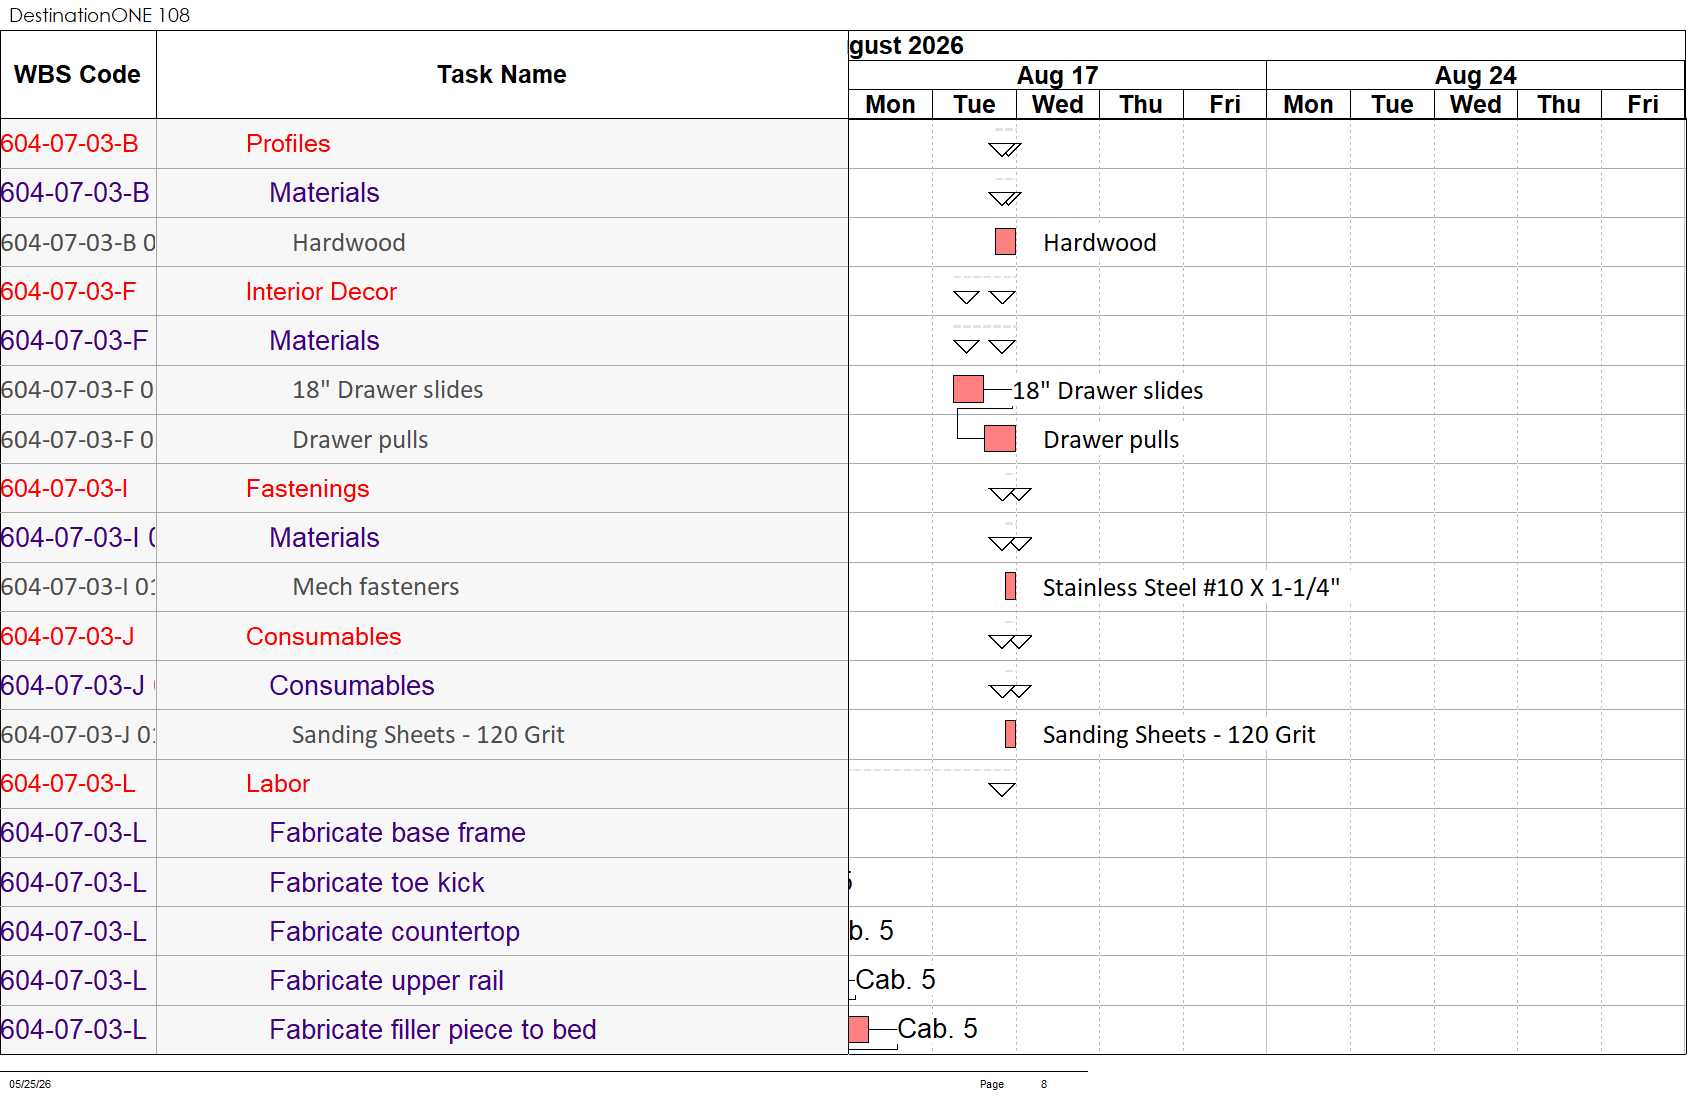
Task: Select the Aug 17 week header
Action: tap(1057, 75)
